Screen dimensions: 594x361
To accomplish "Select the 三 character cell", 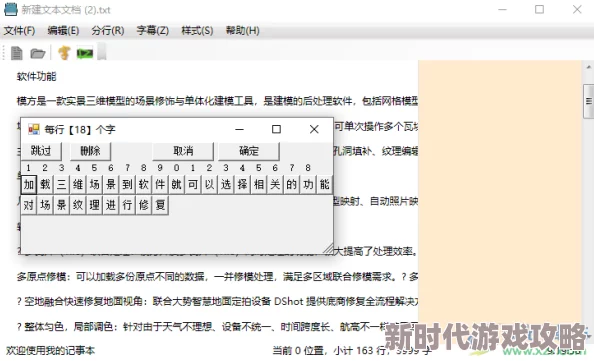I will click(61, 184).
